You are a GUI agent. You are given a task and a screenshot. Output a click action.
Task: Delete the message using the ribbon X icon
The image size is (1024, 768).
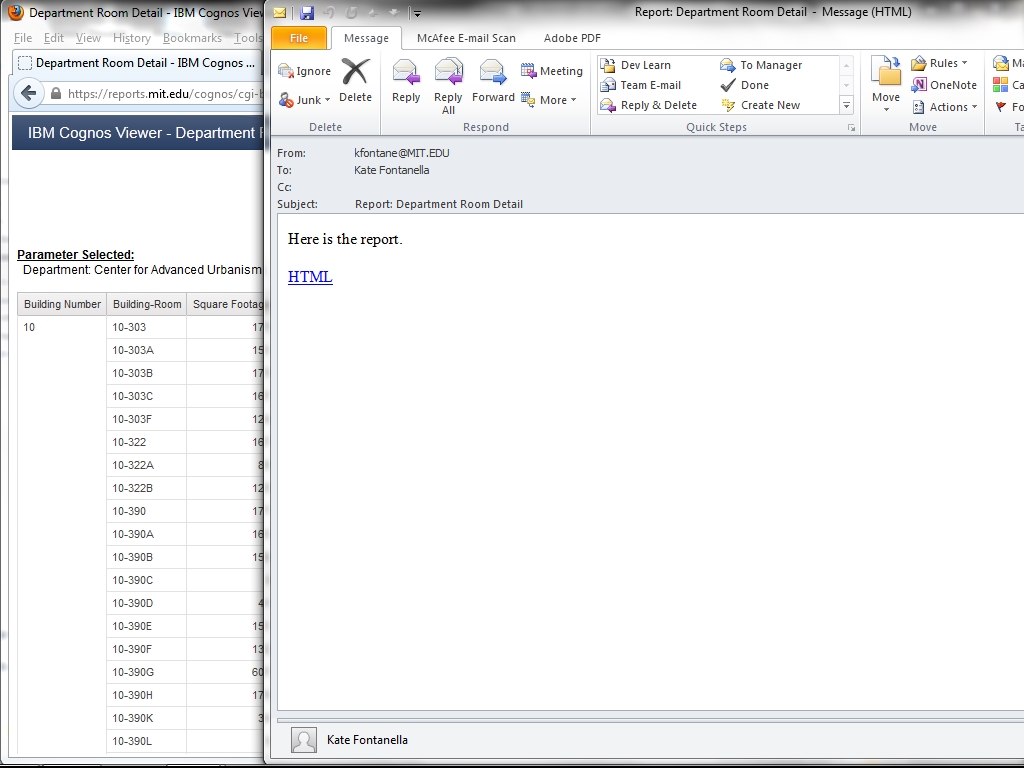pyautogui.click(x=355, y=81)
